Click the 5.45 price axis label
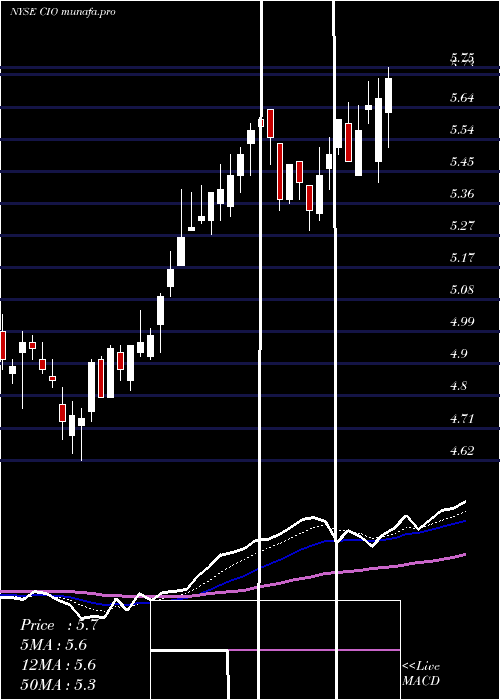This screenshot has width=500, height=700. 462,162
